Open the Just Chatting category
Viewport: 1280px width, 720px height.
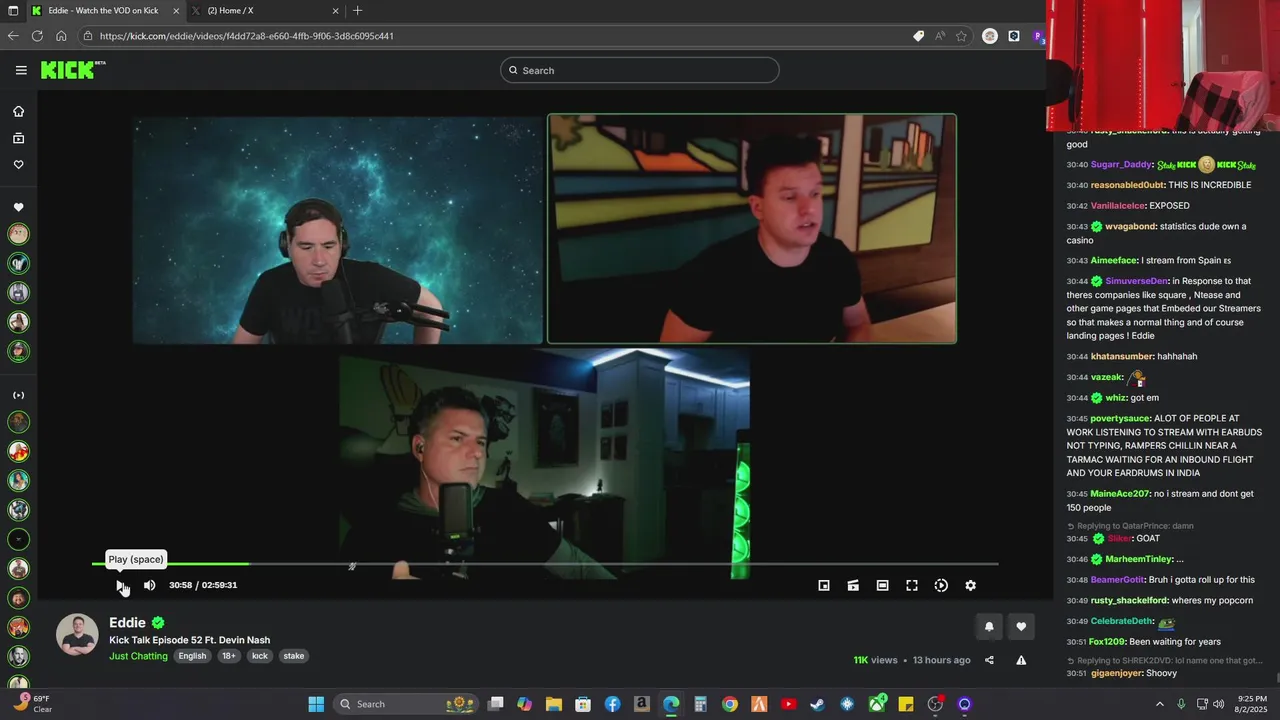[138, 656]
